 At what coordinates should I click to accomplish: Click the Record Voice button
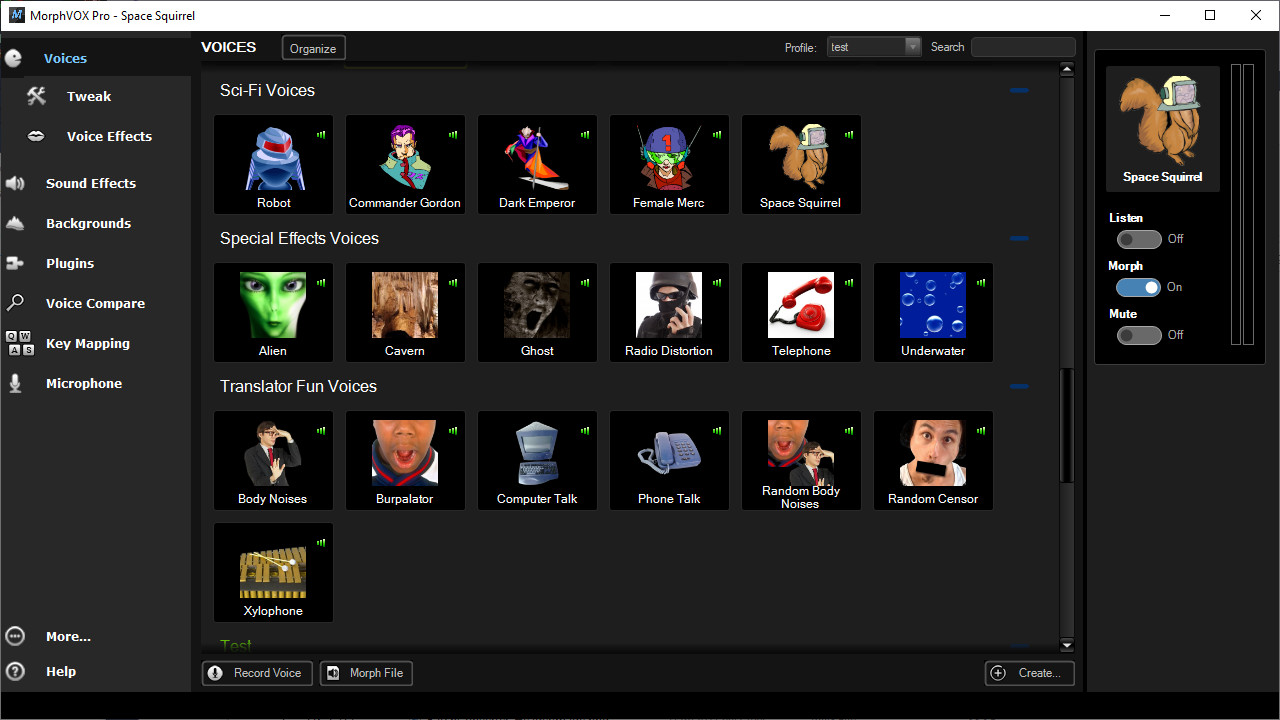pyautogui.click(x=257, y=673)
